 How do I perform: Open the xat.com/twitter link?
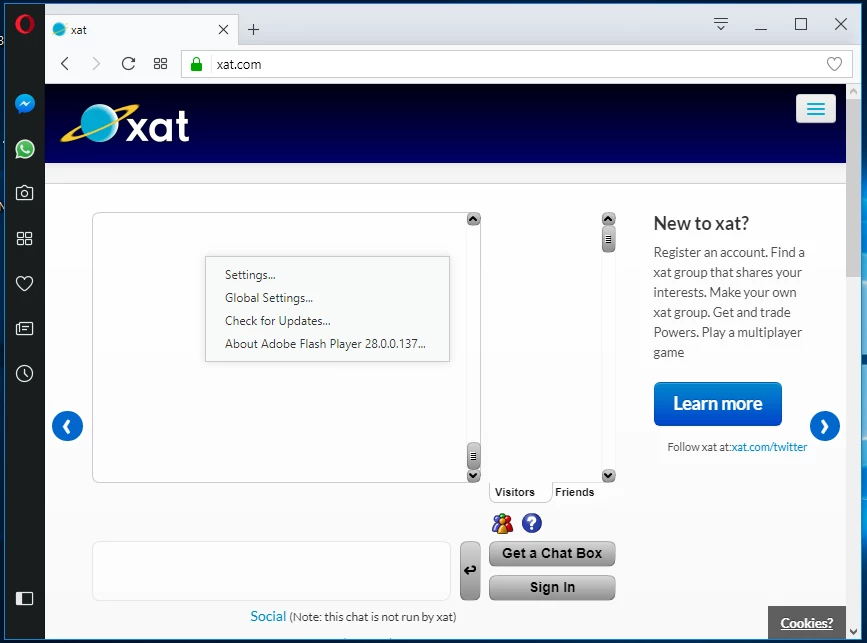coord(769,447)
